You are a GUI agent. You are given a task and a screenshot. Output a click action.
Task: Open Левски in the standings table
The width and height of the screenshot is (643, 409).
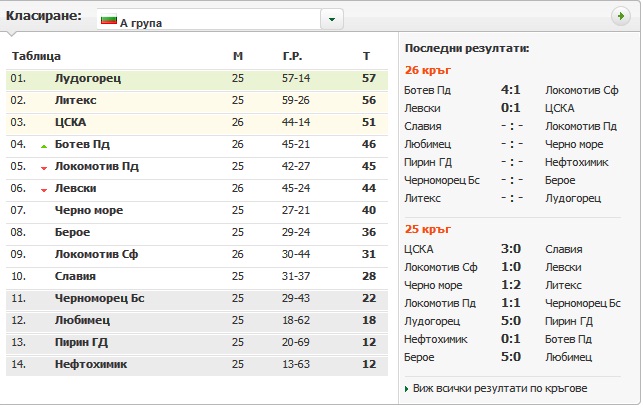(x=75, y=188)
